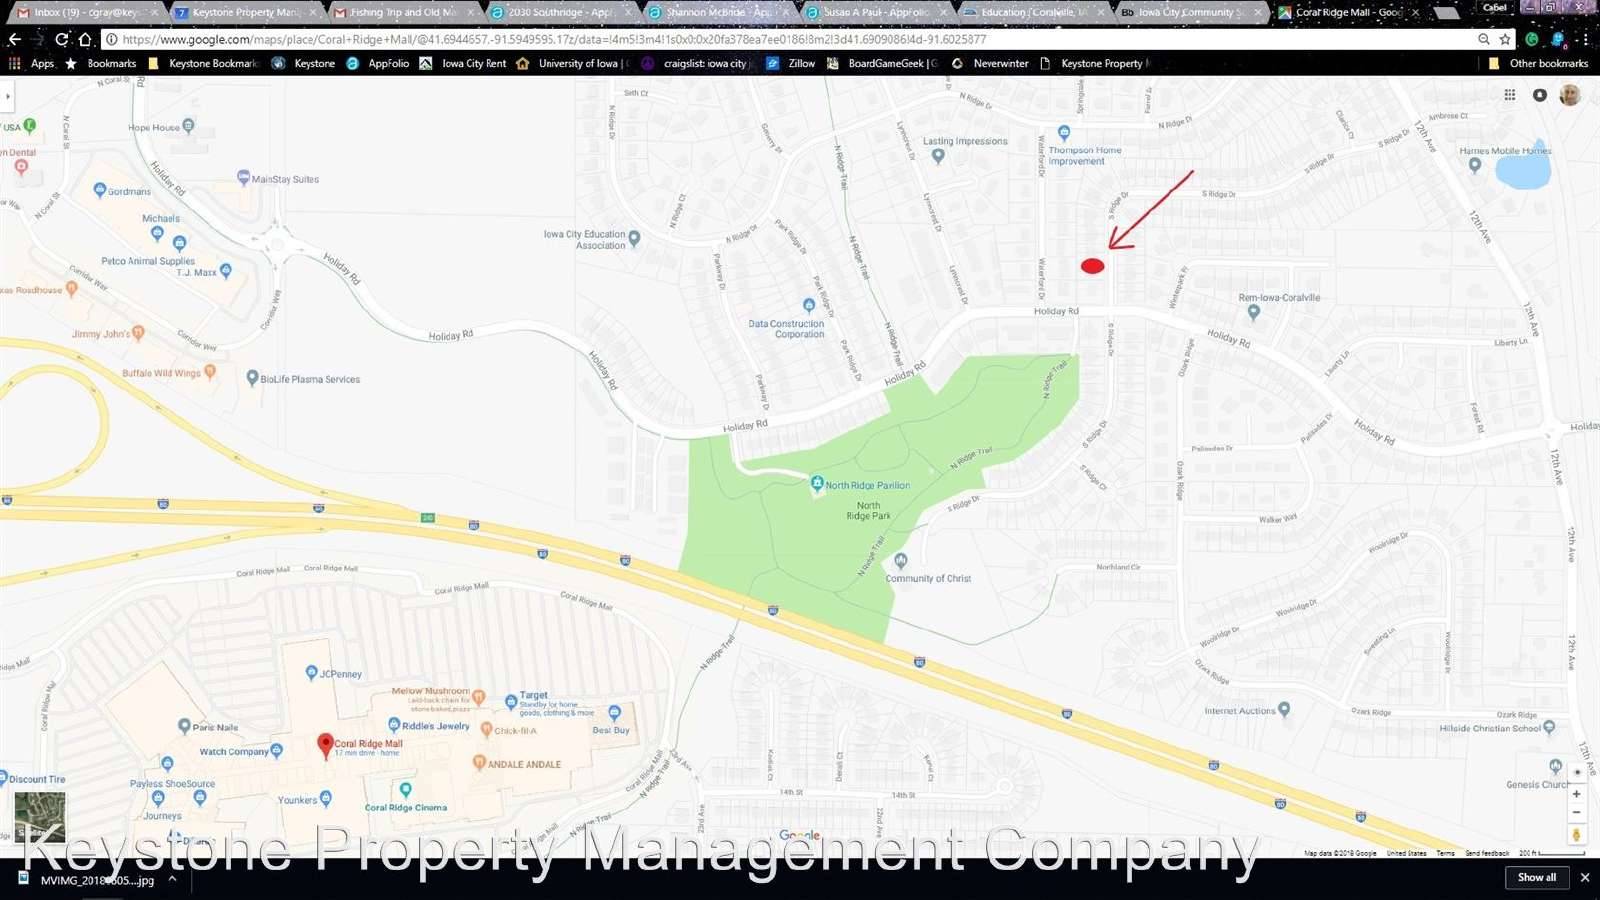This screenshot has height=900, width=1600.
Task: Click the Target store marker
Action: point(511,701)
